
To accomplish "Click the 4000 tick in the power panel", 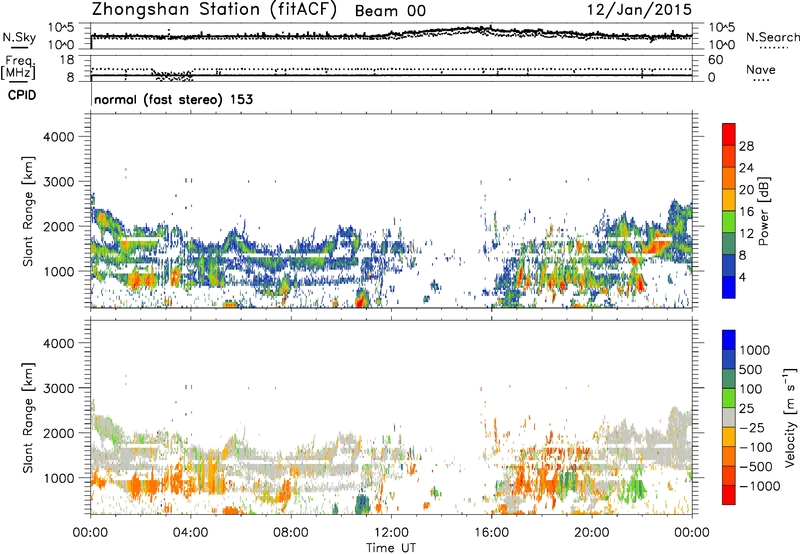I will 58,137.
